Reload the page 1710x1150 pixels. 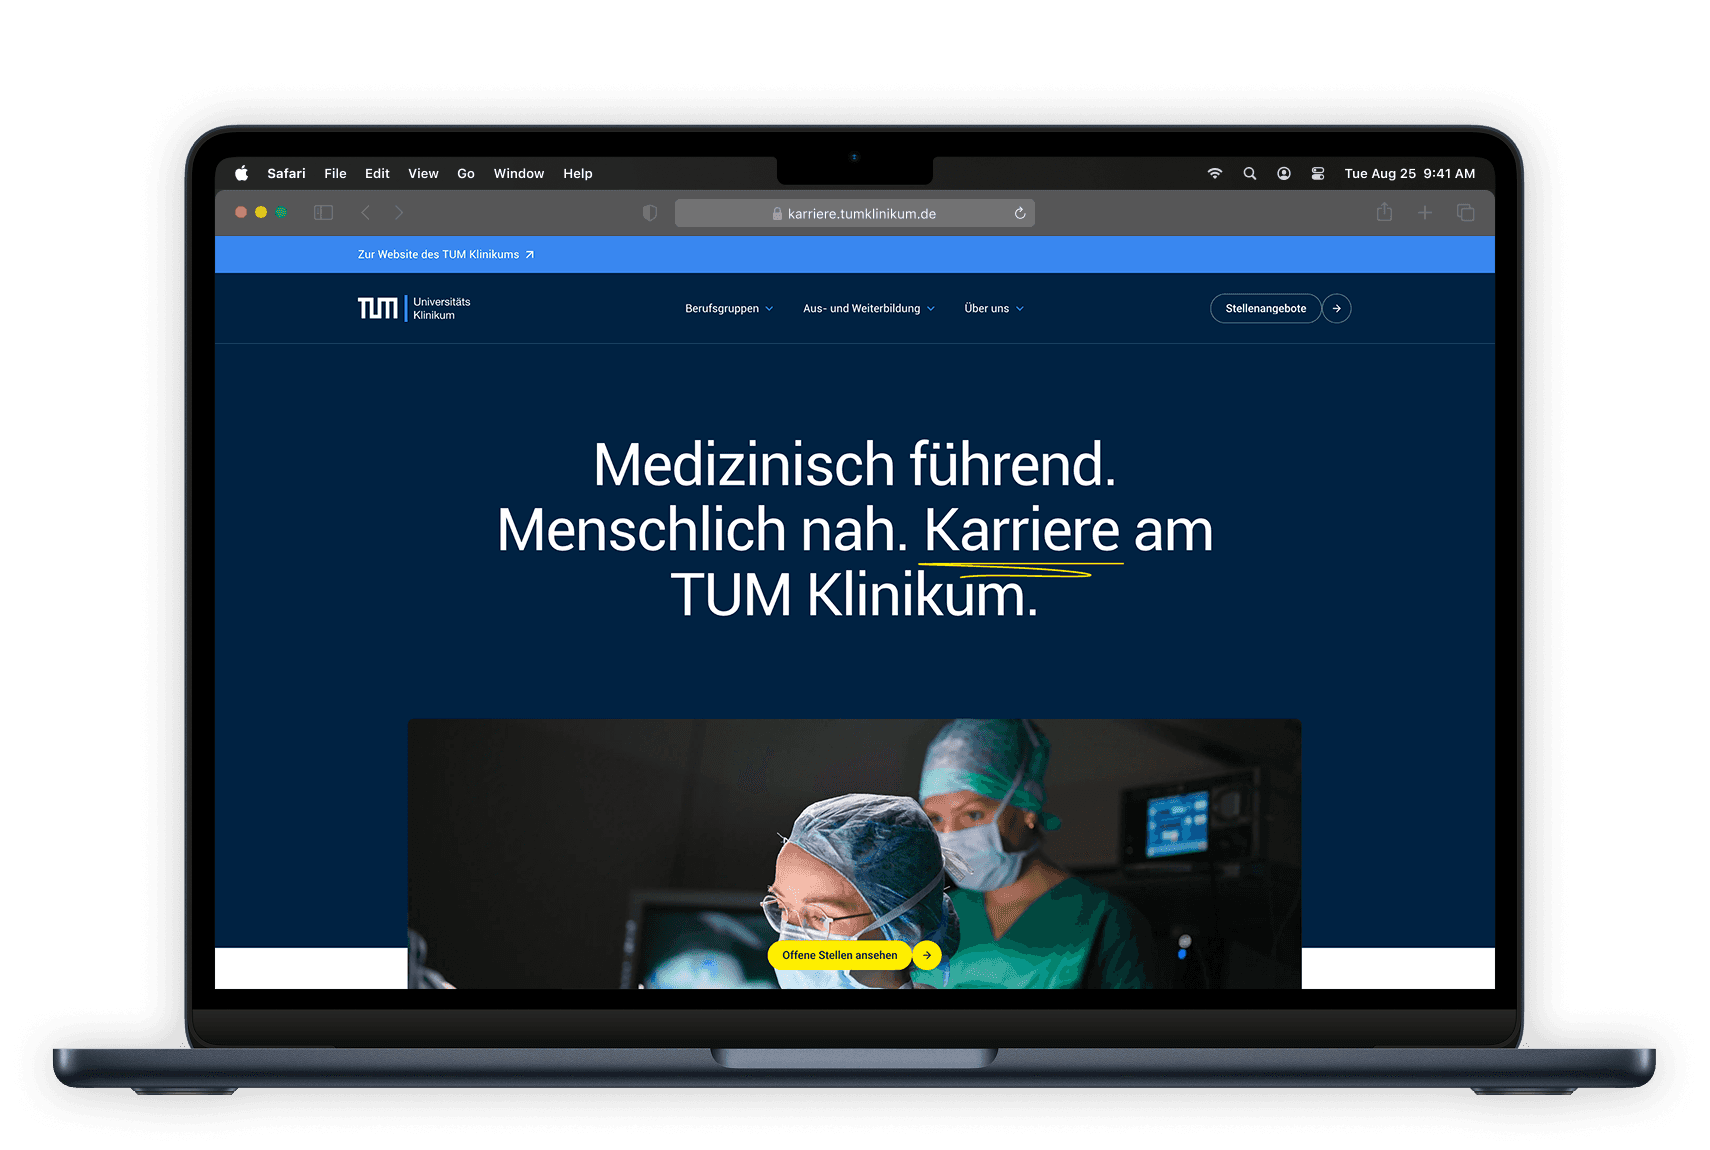(x=1020, y=213)
